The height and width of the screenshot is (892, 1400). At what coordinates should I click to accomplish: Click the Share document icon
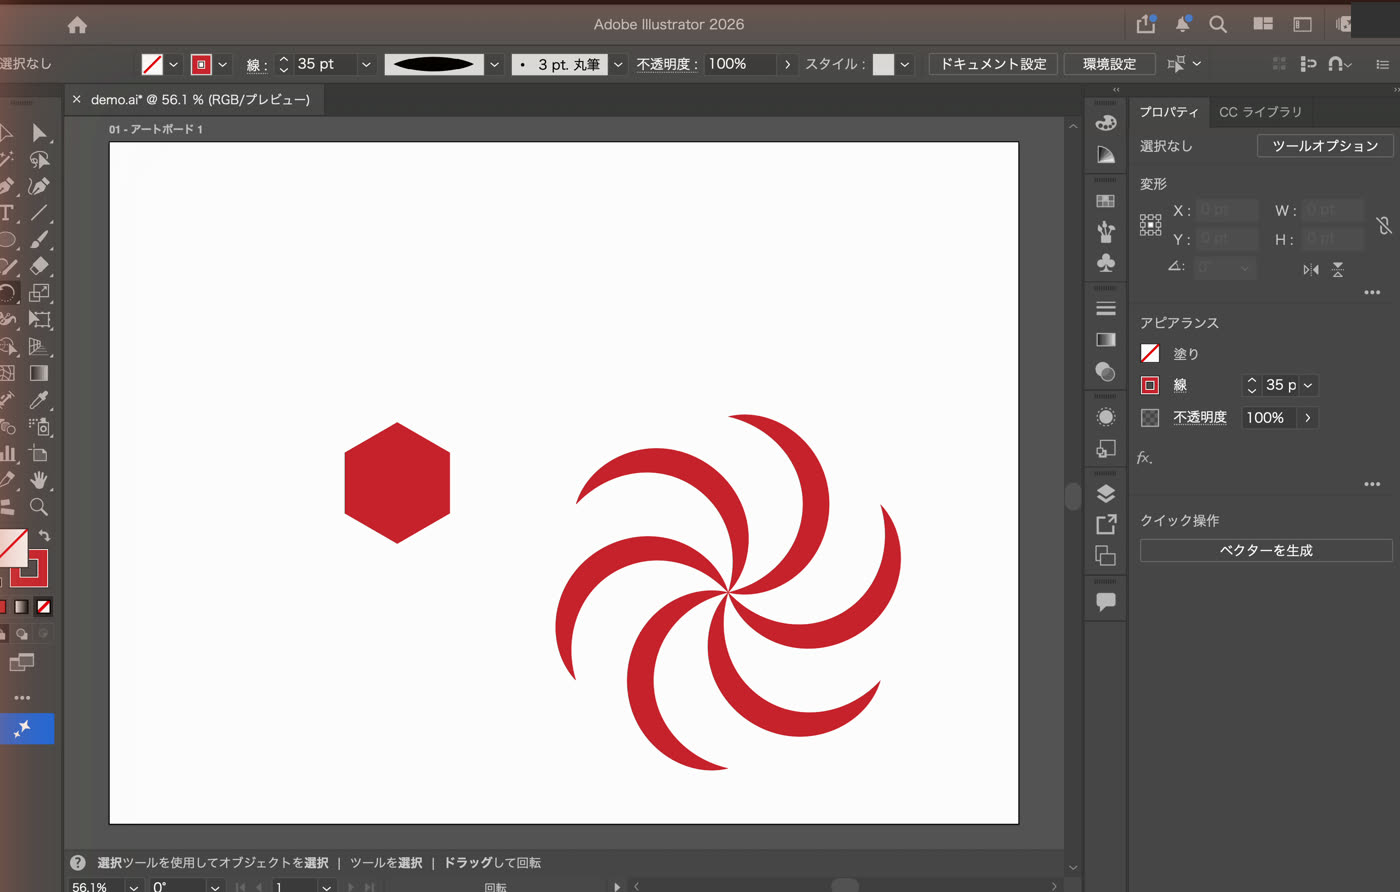coord(1146,24)
